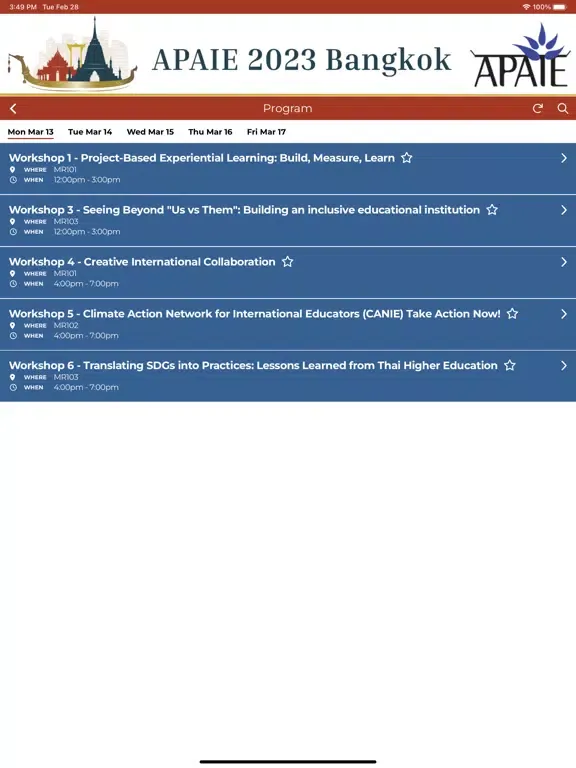The height and width of the screenshot is (768, 576).
Task: Click Workshop 4 time 4:00pm - 7:00pm
Action: point(86,284)
